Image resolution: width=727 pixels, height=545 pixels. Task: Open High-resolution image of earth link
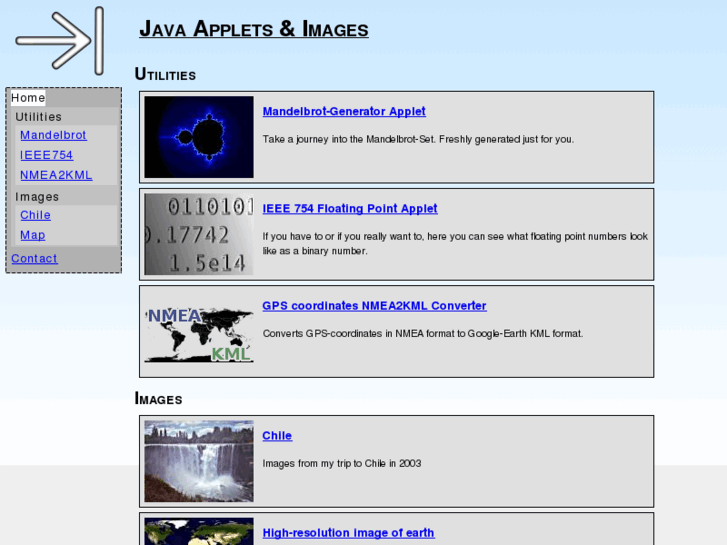pyautogui.click(x=349, y=532)
